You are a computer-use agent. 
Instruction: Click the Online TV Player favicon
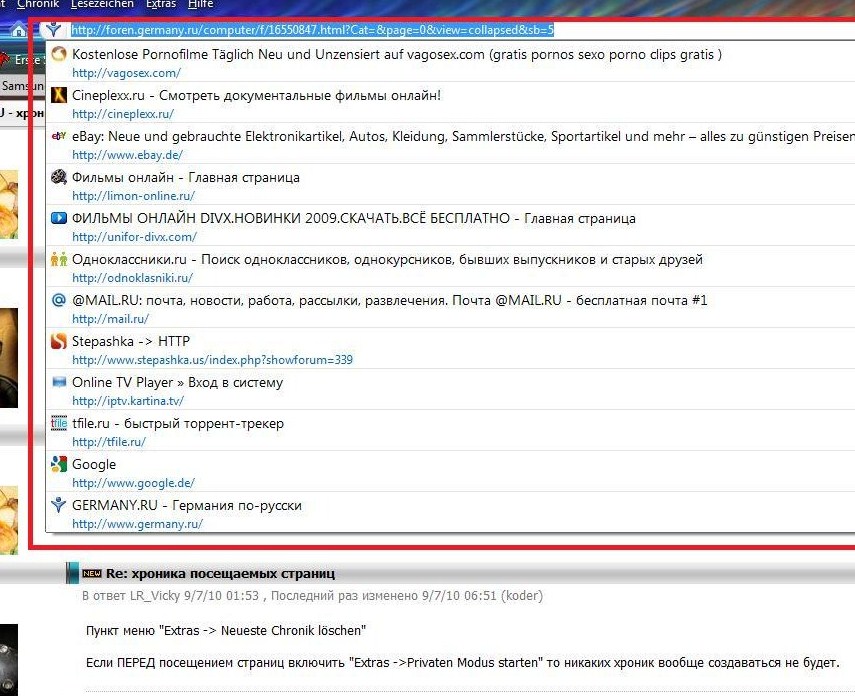point(58,382)
